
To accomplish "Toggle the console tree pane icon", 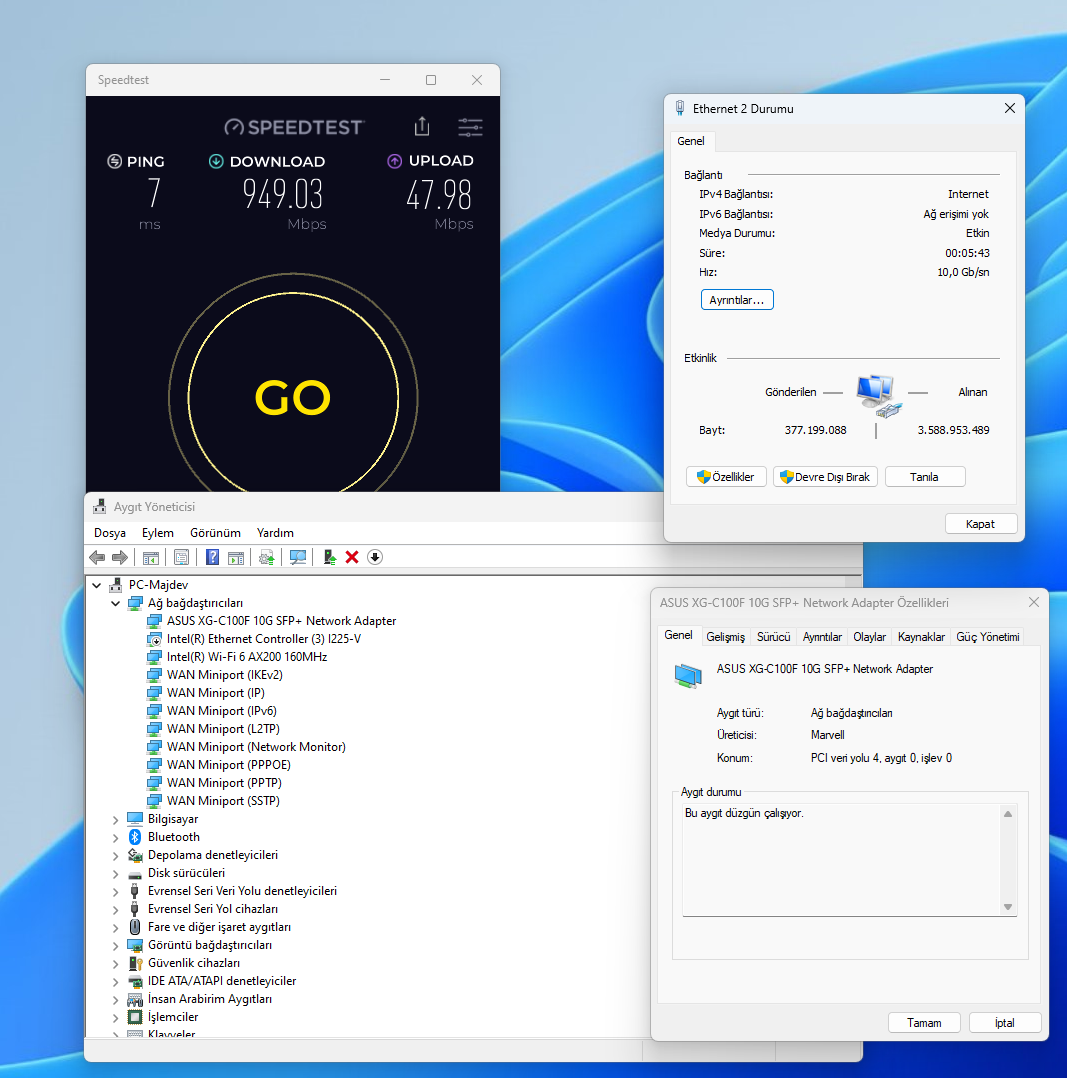I will (x=151, y=558).
